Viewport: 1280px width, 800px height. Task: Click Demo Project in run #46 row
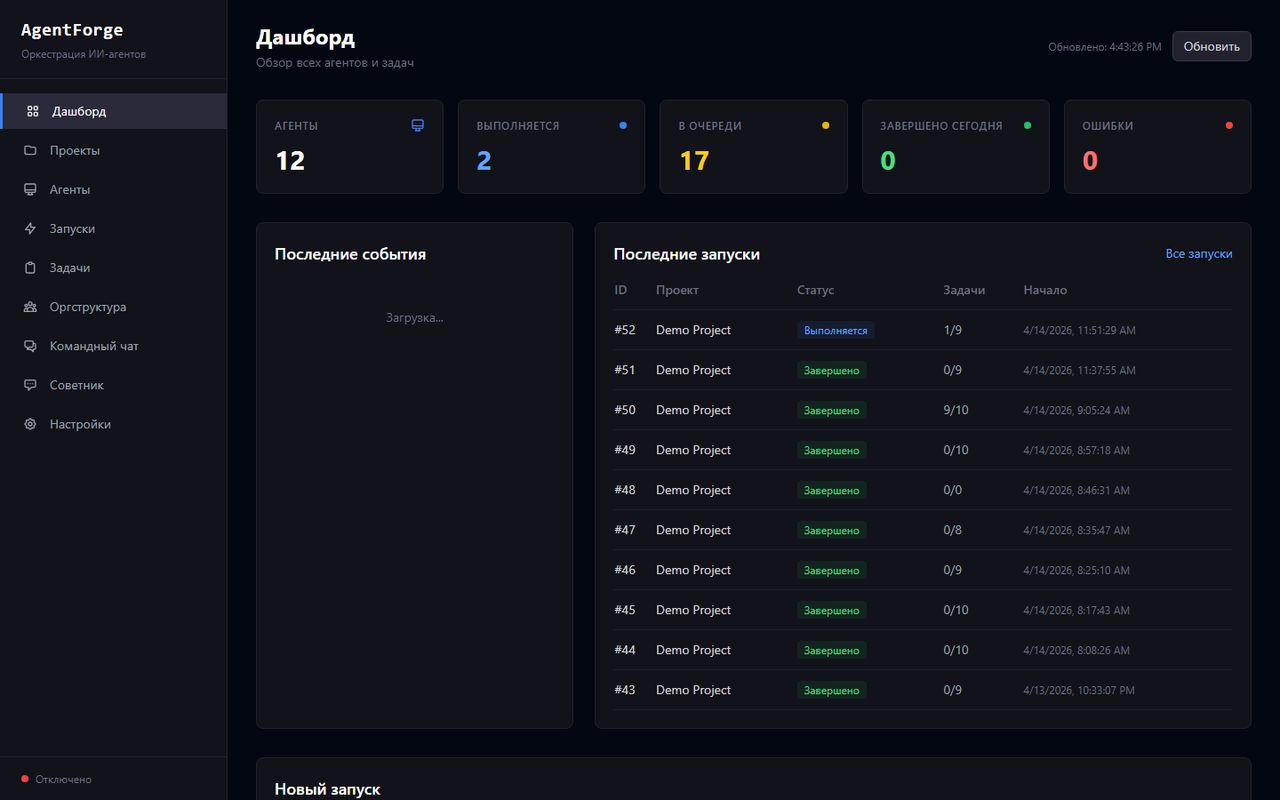coord(693,570)
